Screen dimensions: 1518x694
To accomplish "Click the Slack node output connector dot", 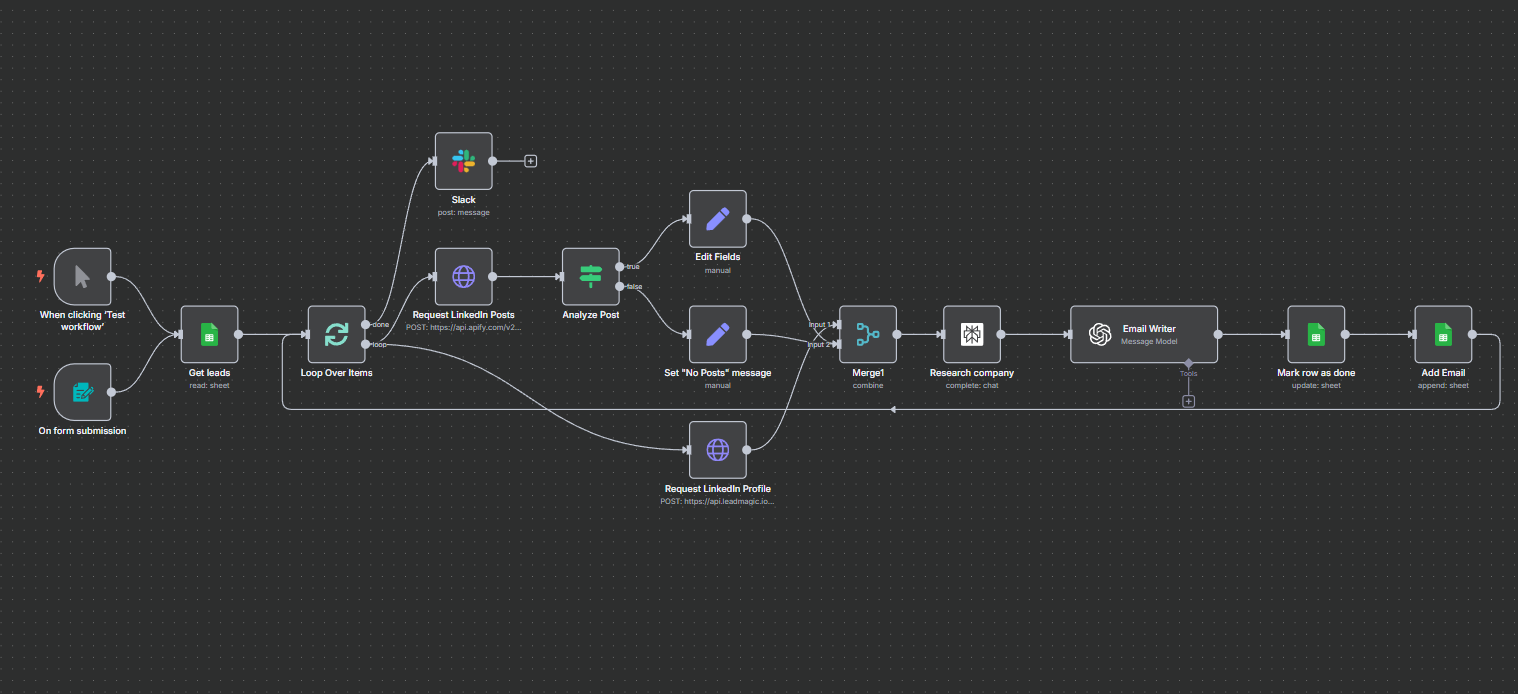I will (492, 161).
